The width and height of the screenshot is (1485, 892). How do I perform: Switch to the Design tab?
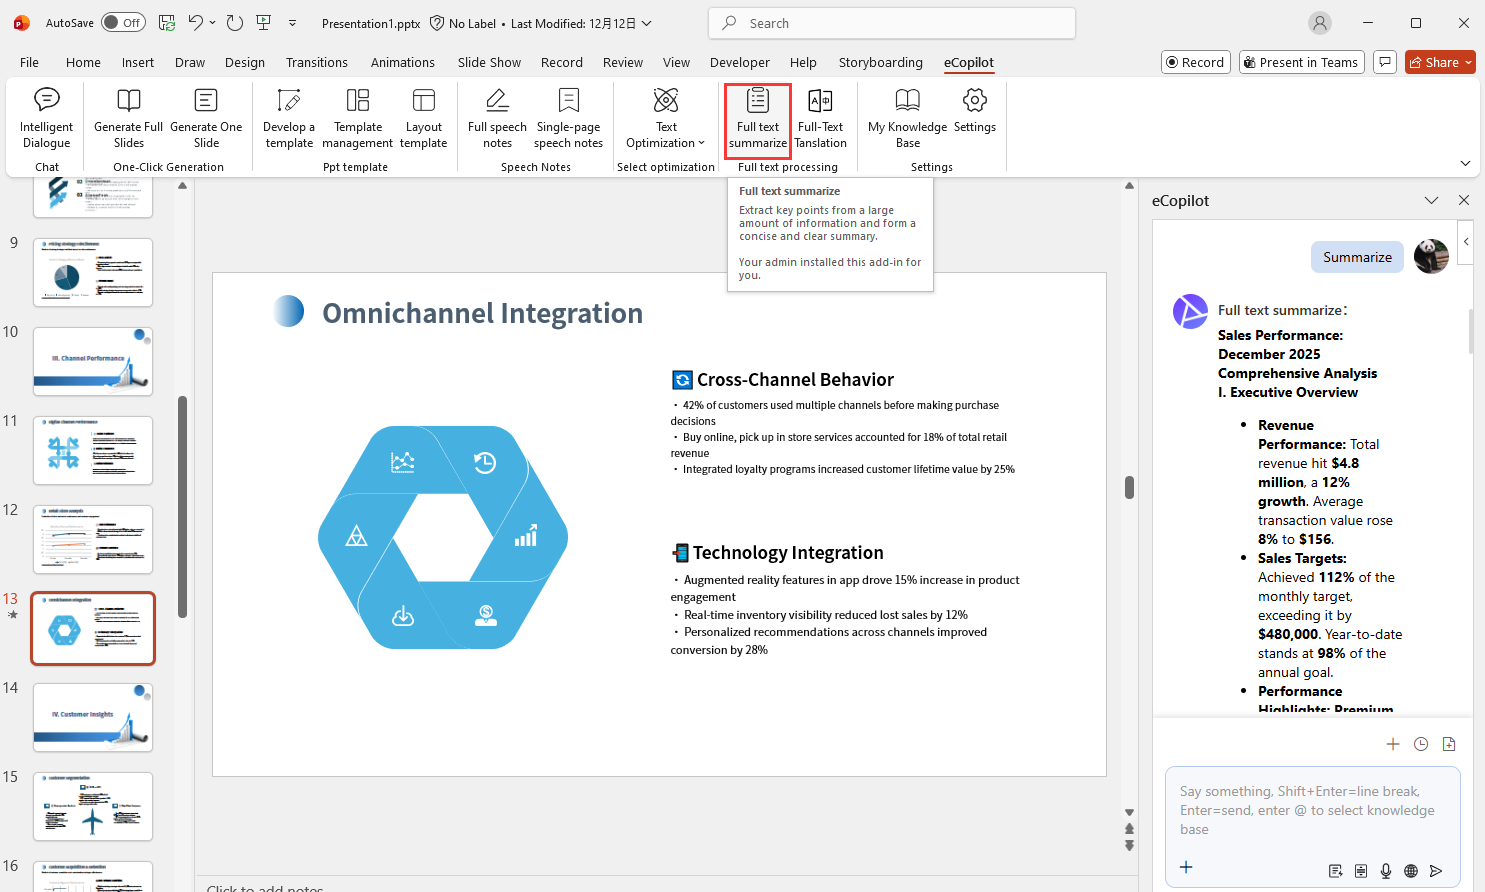point(245,62)
